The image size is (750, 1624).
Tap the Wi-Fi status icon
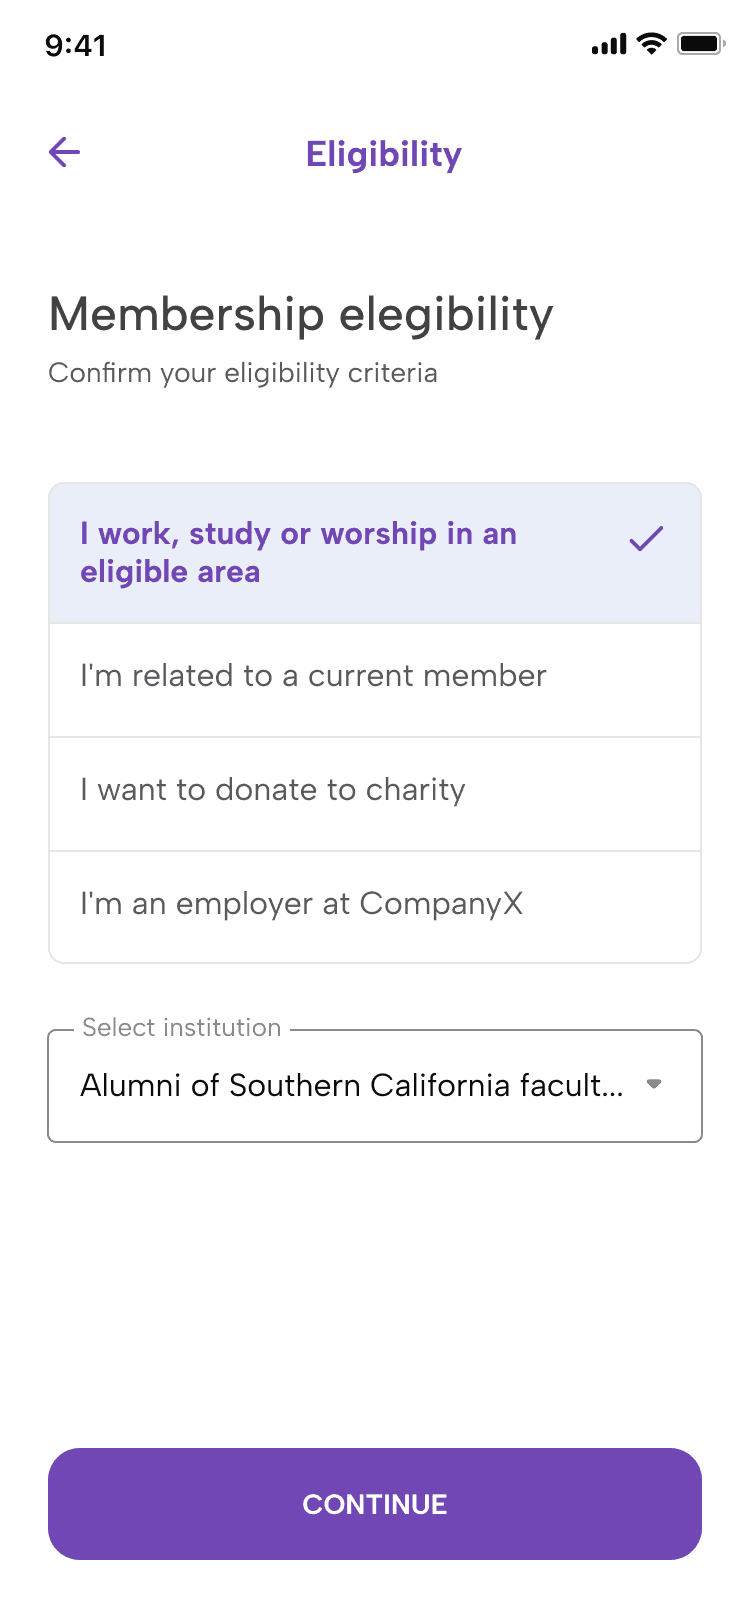pos(651,44)
